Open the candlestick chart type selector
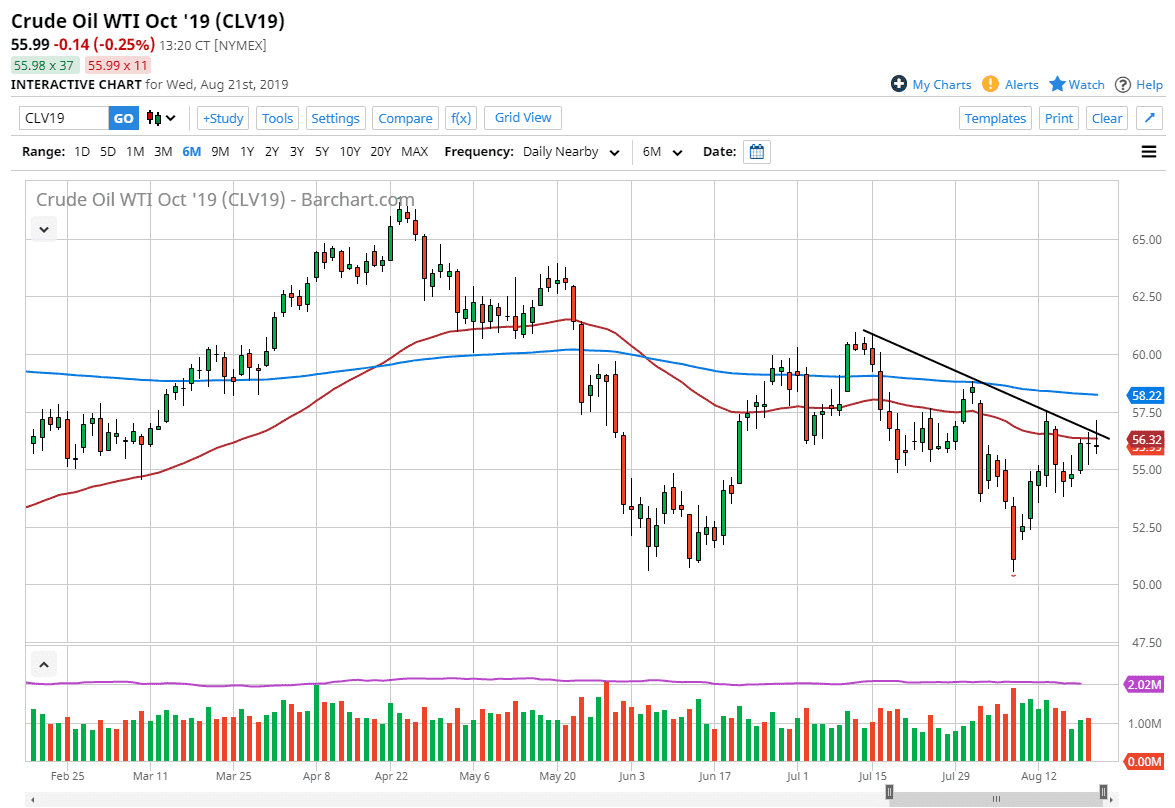The image size is (1175, 808). coord(161,118)
